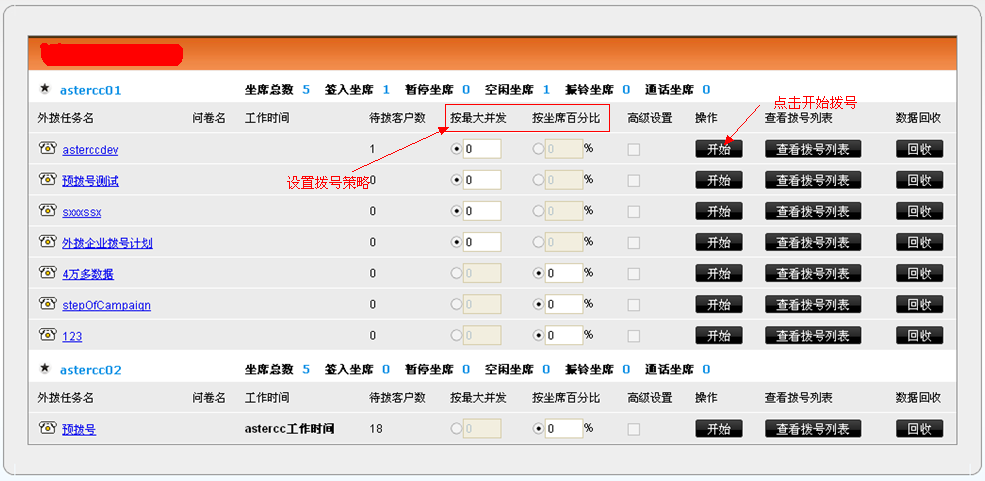The image size is (985, 481).
Task: Click the telephone icon beside sxxxssx
Action: tap(47, 210)
